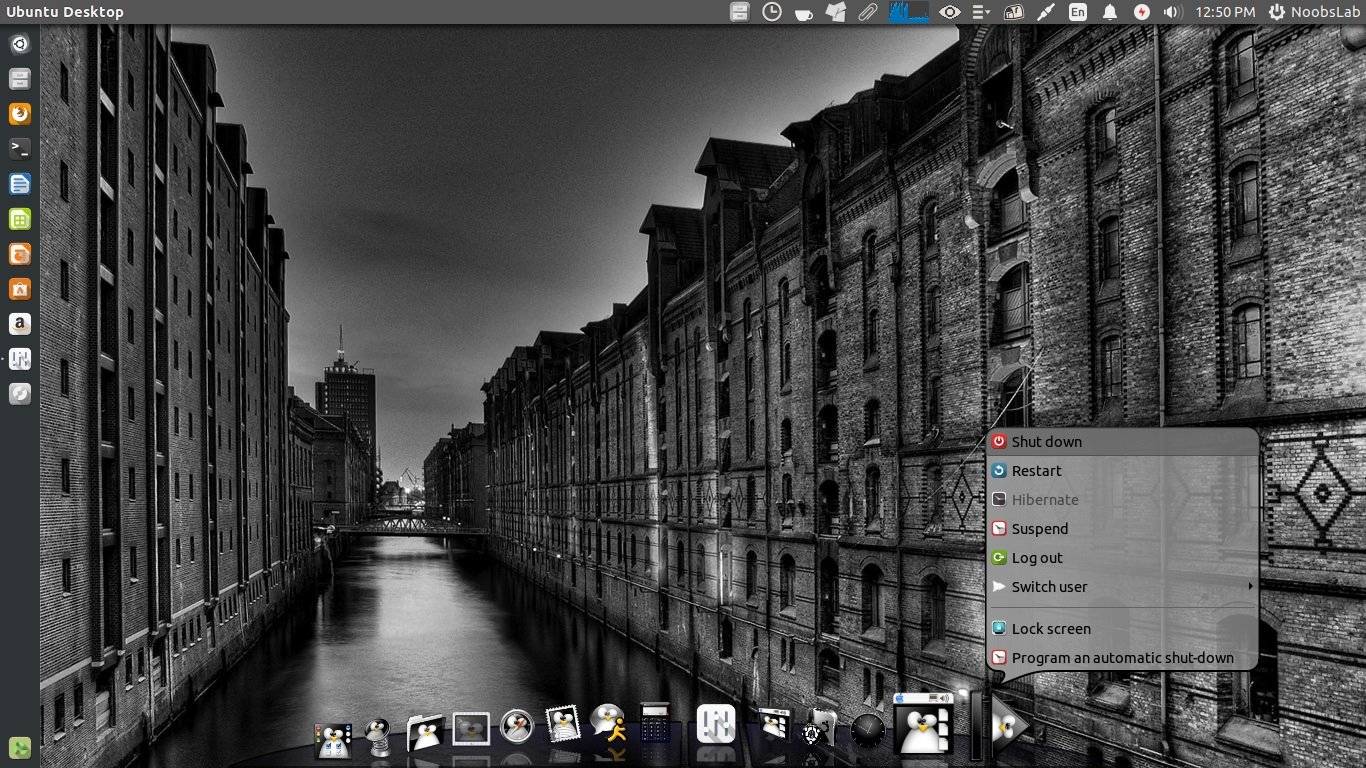This screenshot has width=1366, height=768.
Task: Open the calculator icon in the dock
Action: point(655,723)
